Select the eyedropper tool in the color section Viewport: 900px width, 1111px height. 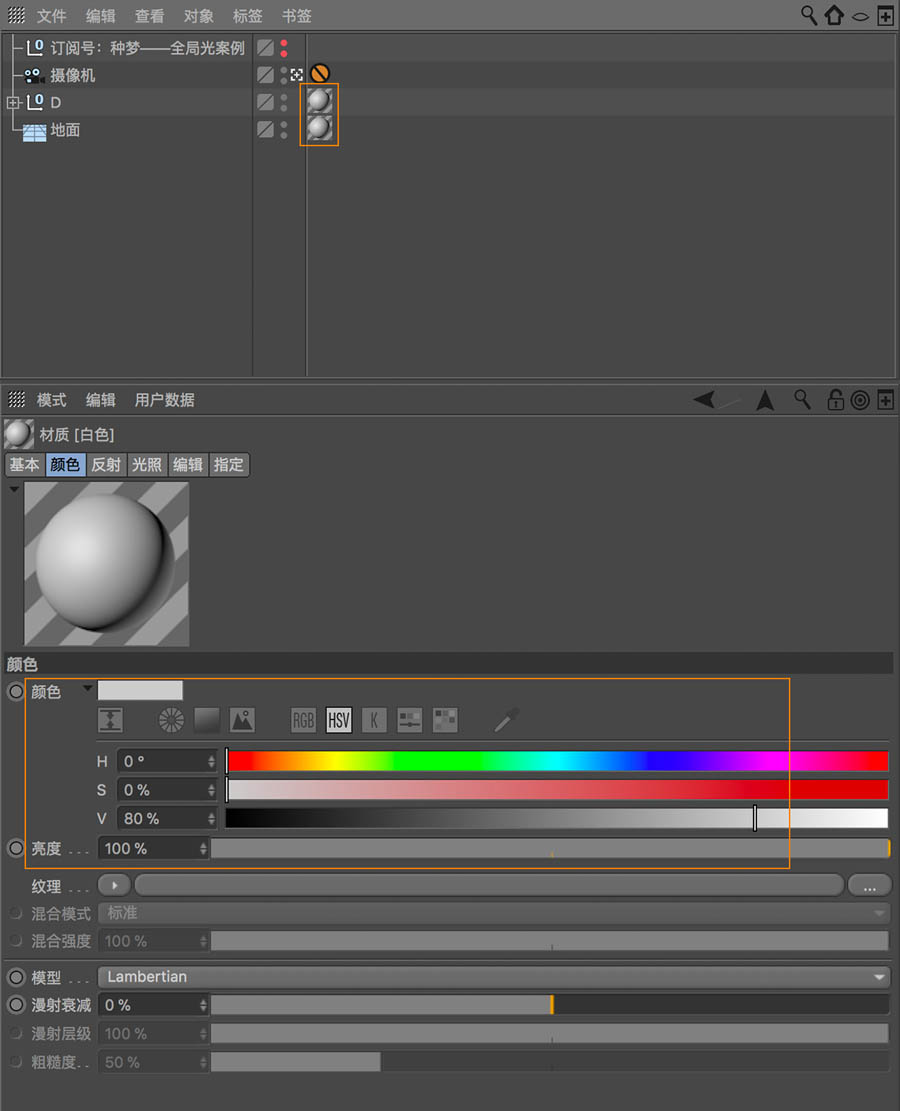pyautogui.click(x=507, y=718)
